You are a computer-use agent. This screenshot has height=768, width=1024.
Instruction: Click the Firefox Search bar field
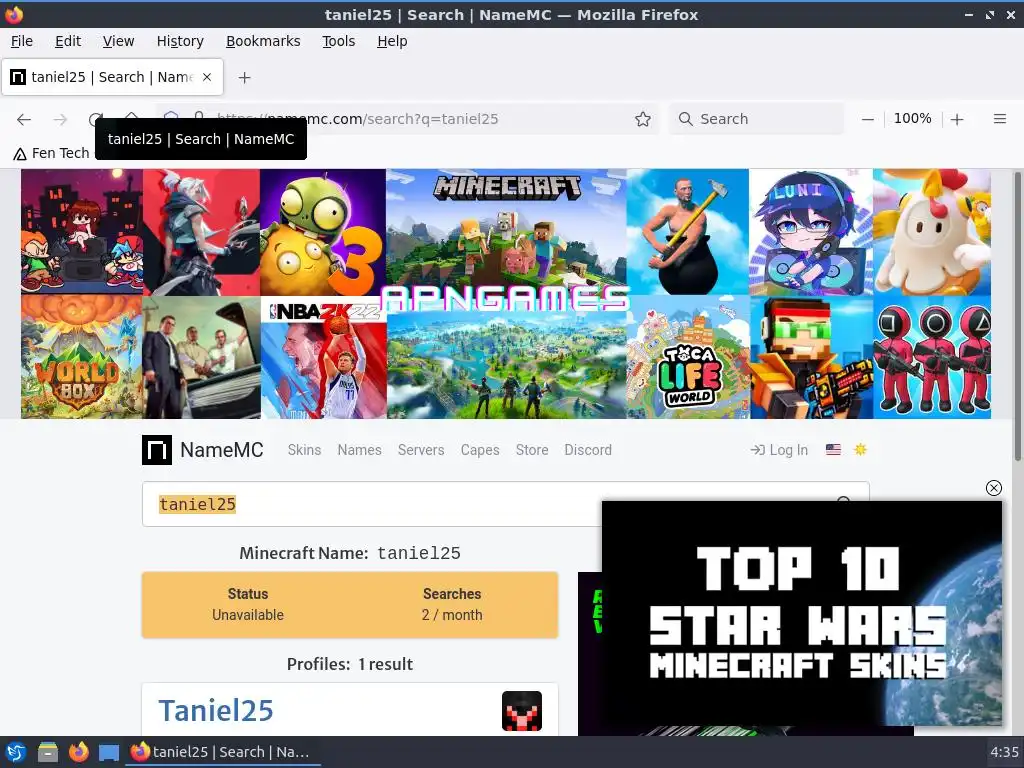pyautogui.click(x=756, y=119)
